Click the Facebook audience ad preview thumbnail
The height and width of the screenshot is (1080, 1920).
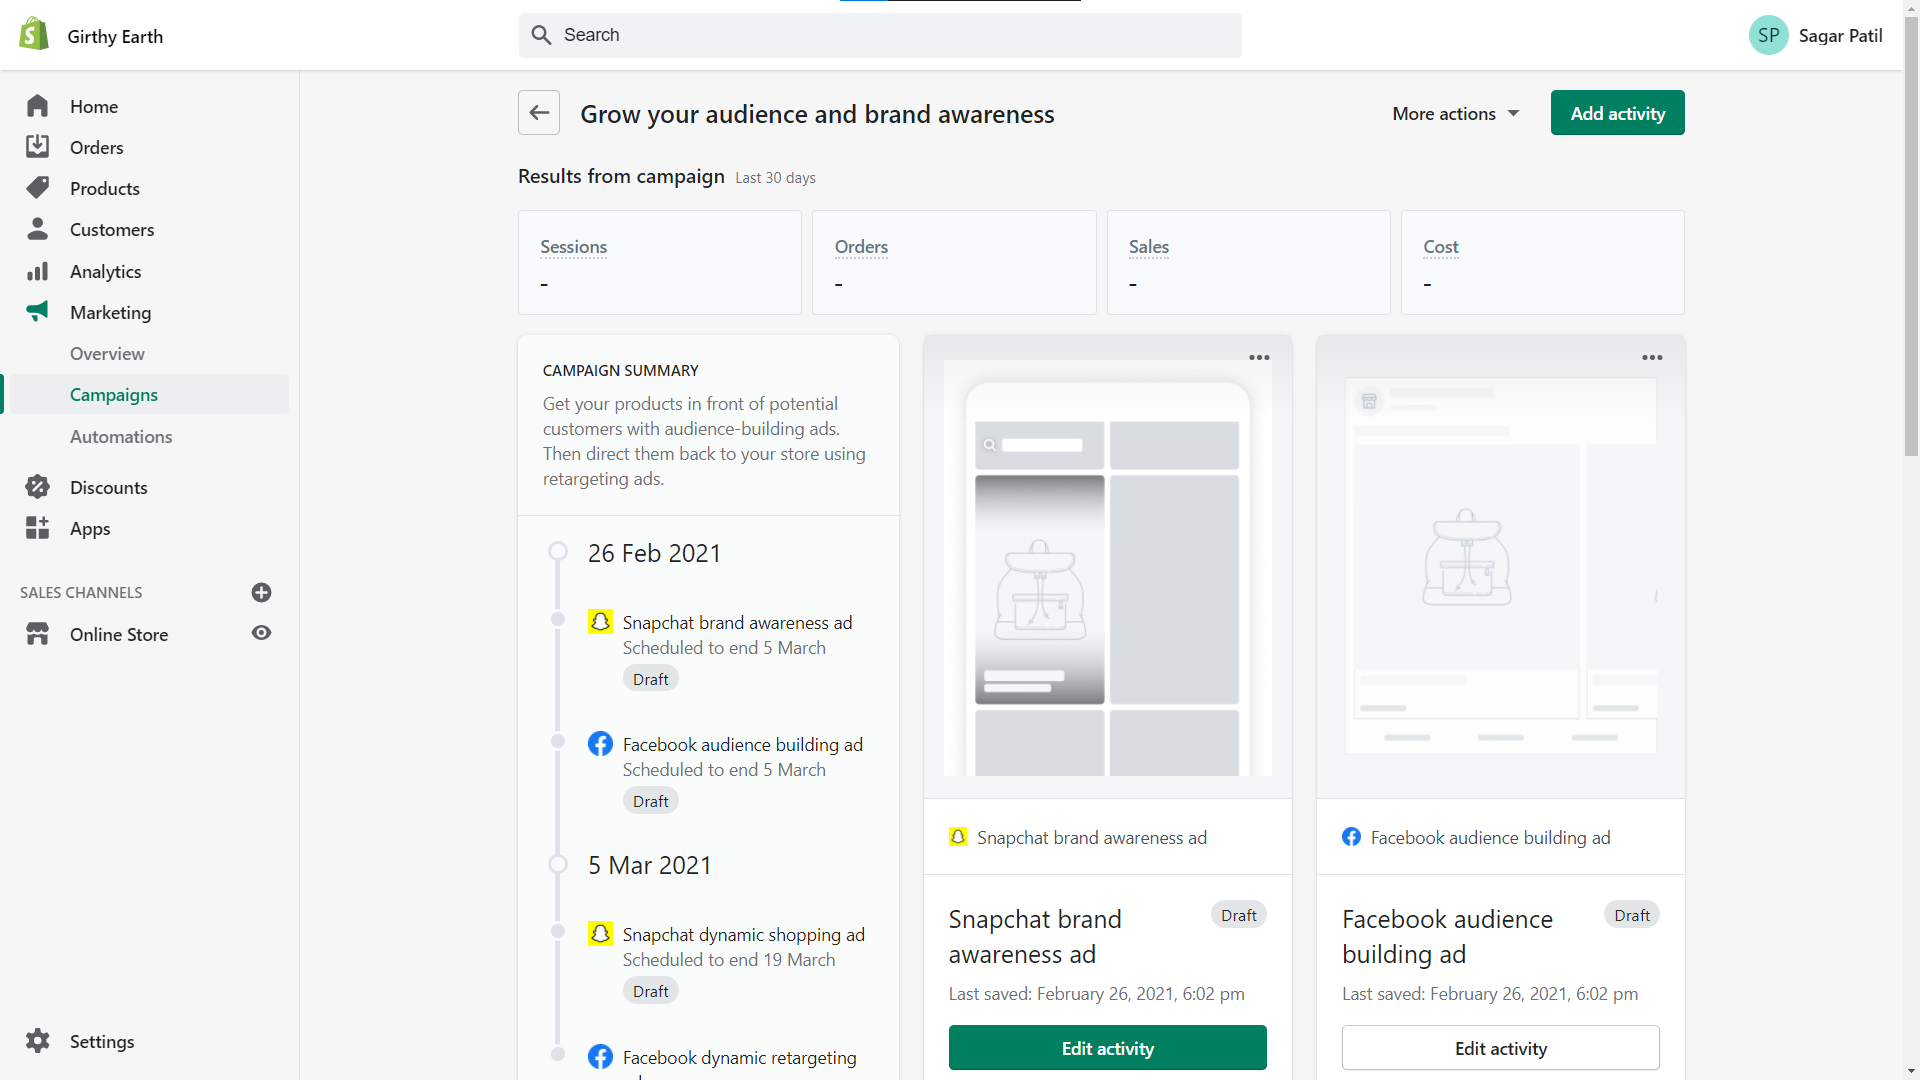(x=1500, y=565)
